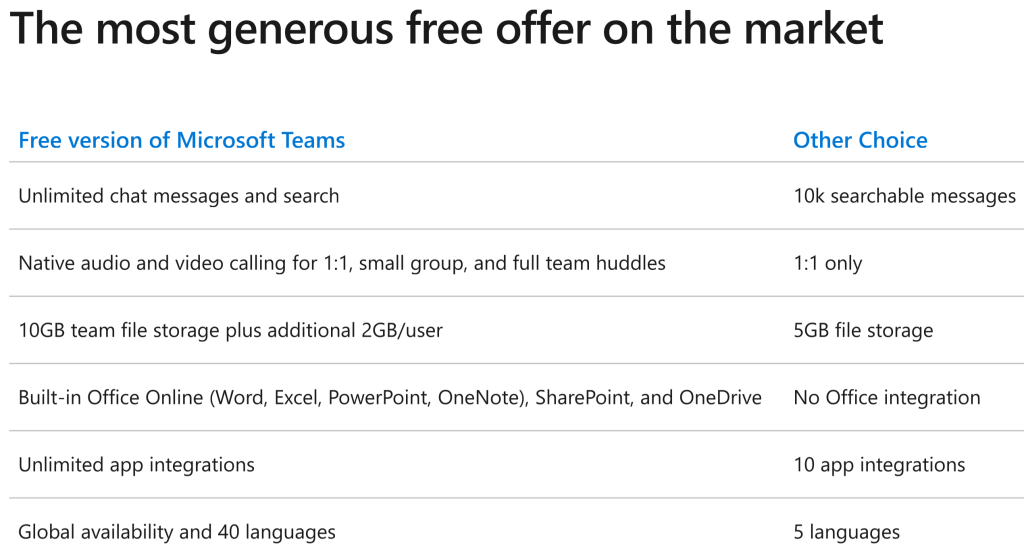Select the '1:1 only' cell
1024x550 pixels.
click(827, 263)
